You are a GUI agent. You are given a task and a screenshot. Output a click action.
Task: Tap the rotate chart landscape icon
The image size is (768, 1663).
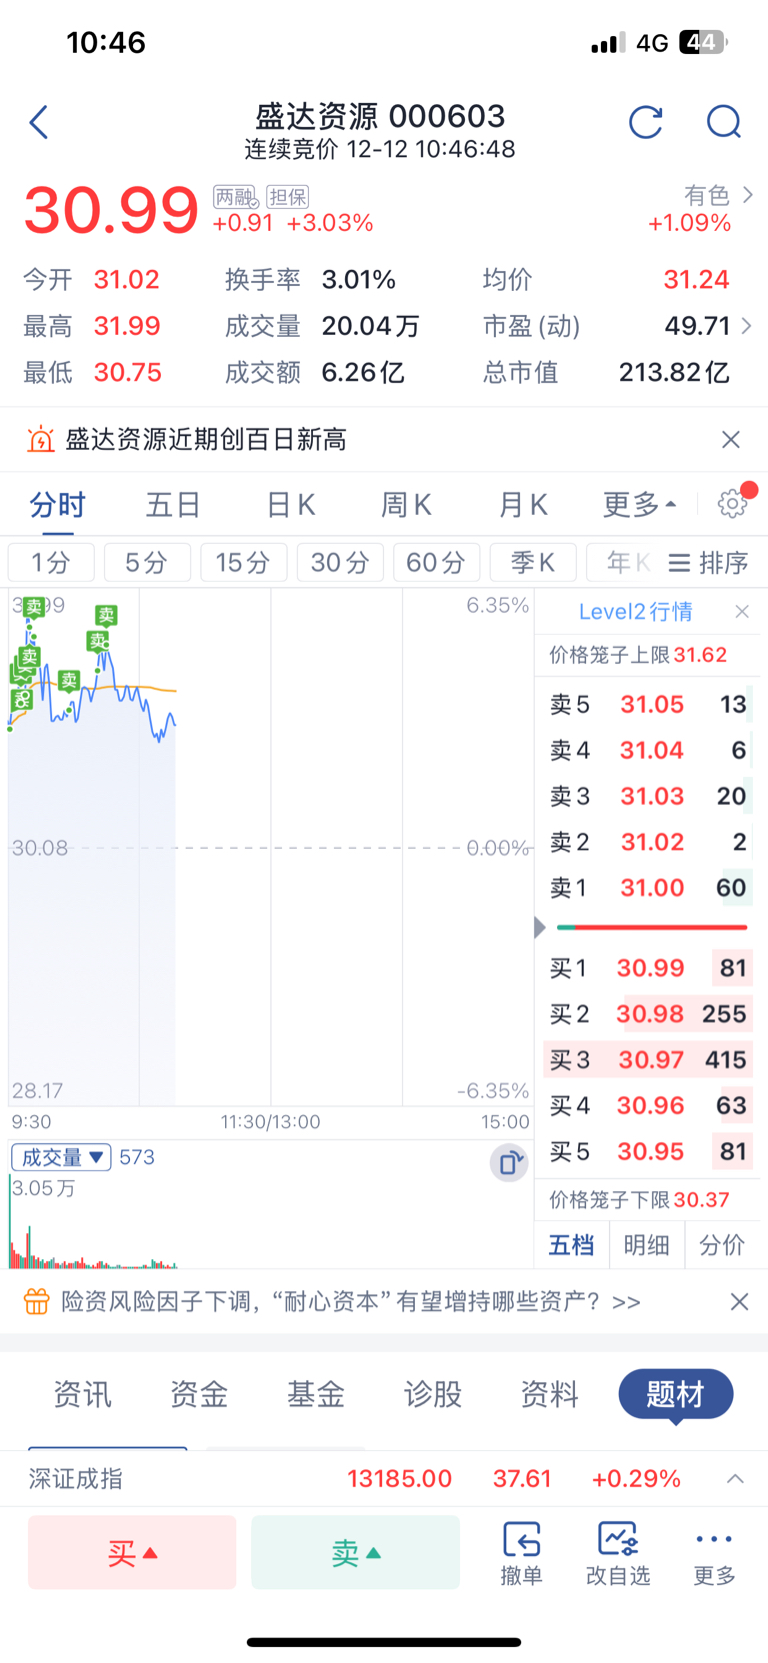(x=509, y=1162)
